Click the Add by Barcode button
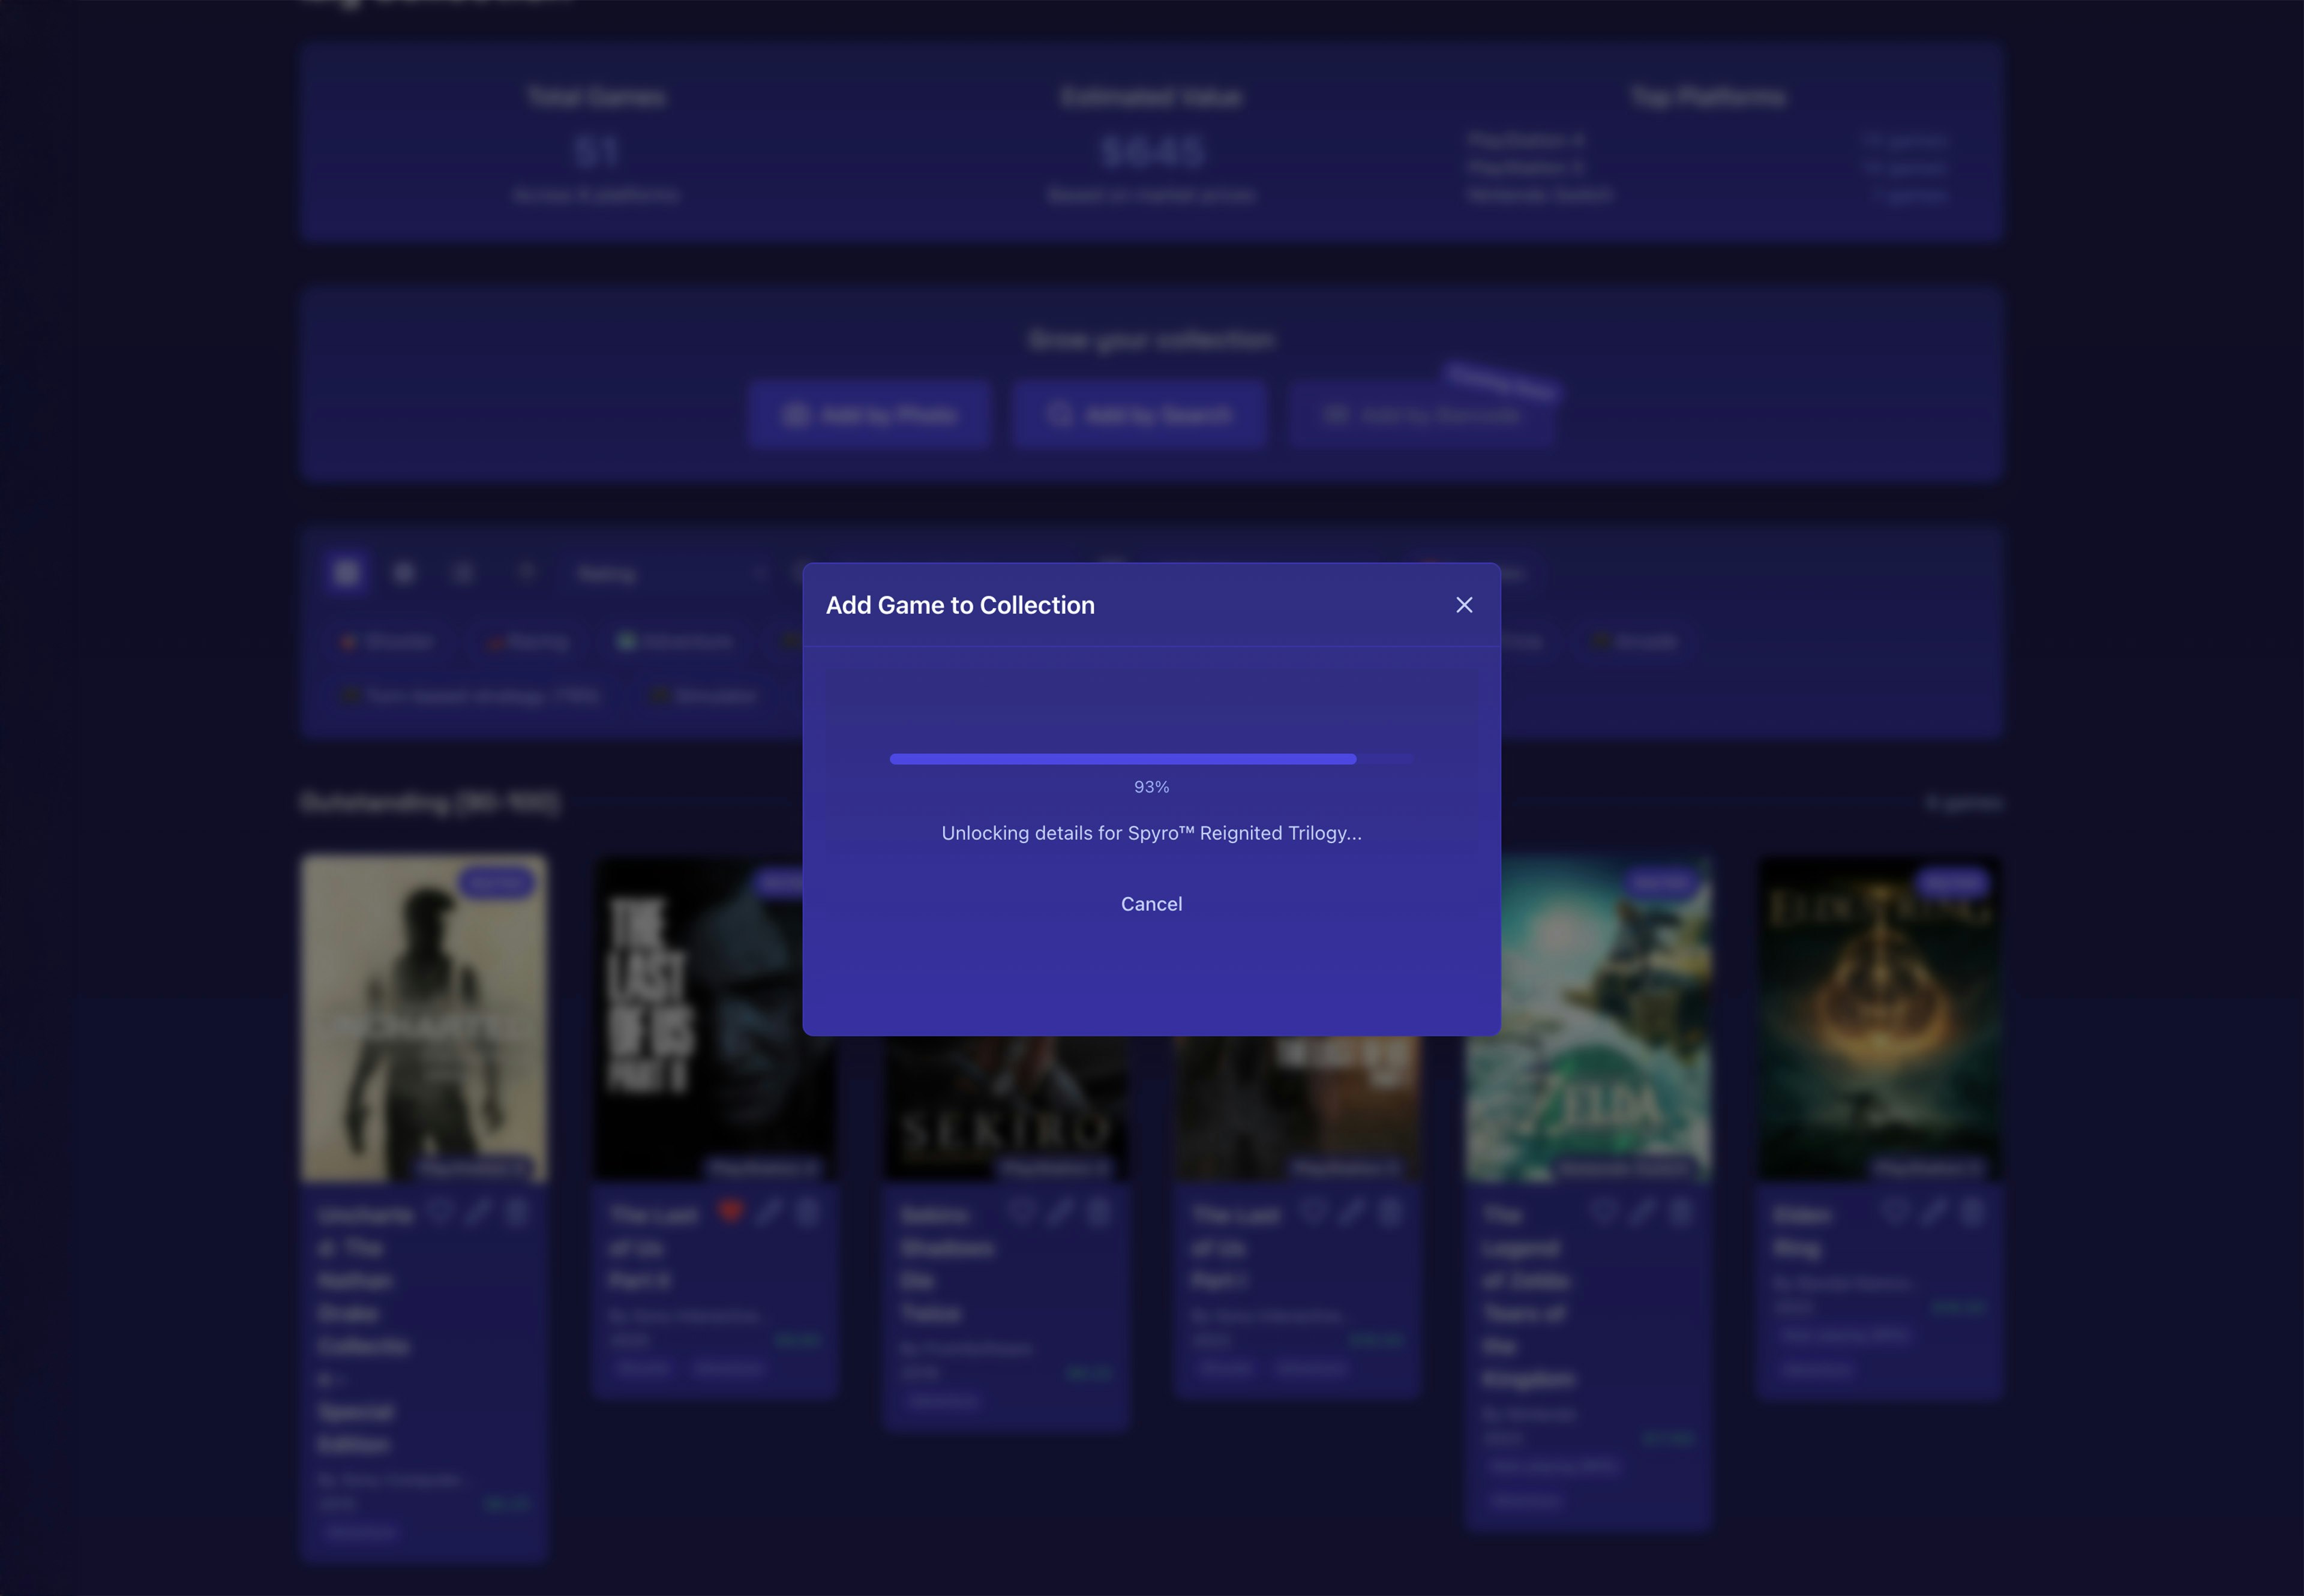This screenshot has width=2304, height=1596. click(1421, 415)
